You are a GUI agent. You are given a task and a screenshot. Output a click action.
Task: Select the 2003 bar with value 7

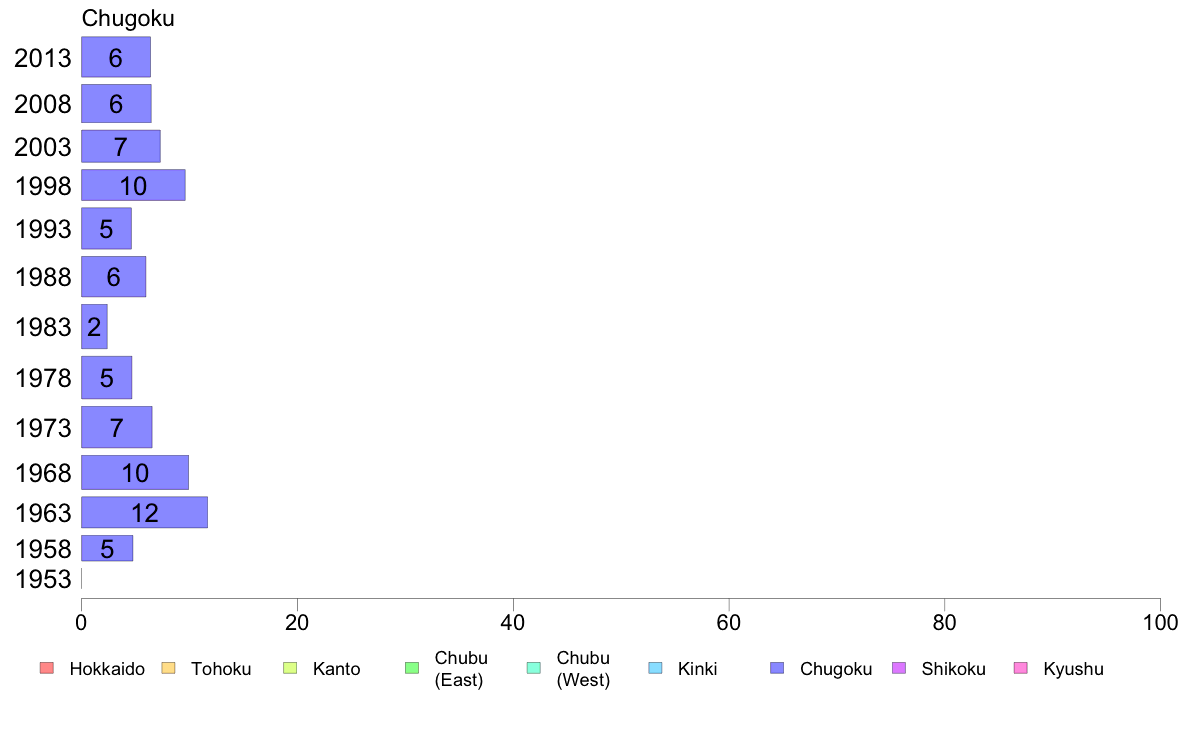120,146
